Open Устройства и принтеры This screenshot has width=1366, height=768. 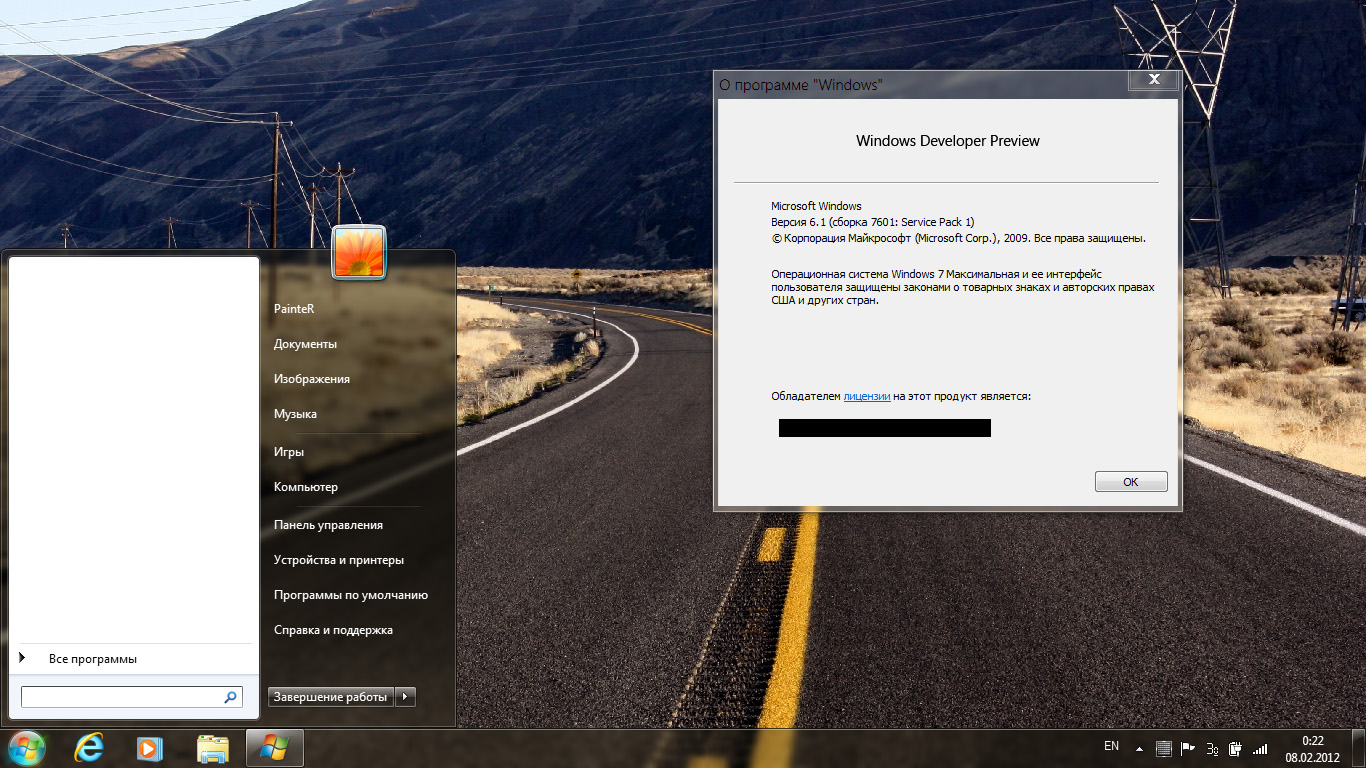339,560
